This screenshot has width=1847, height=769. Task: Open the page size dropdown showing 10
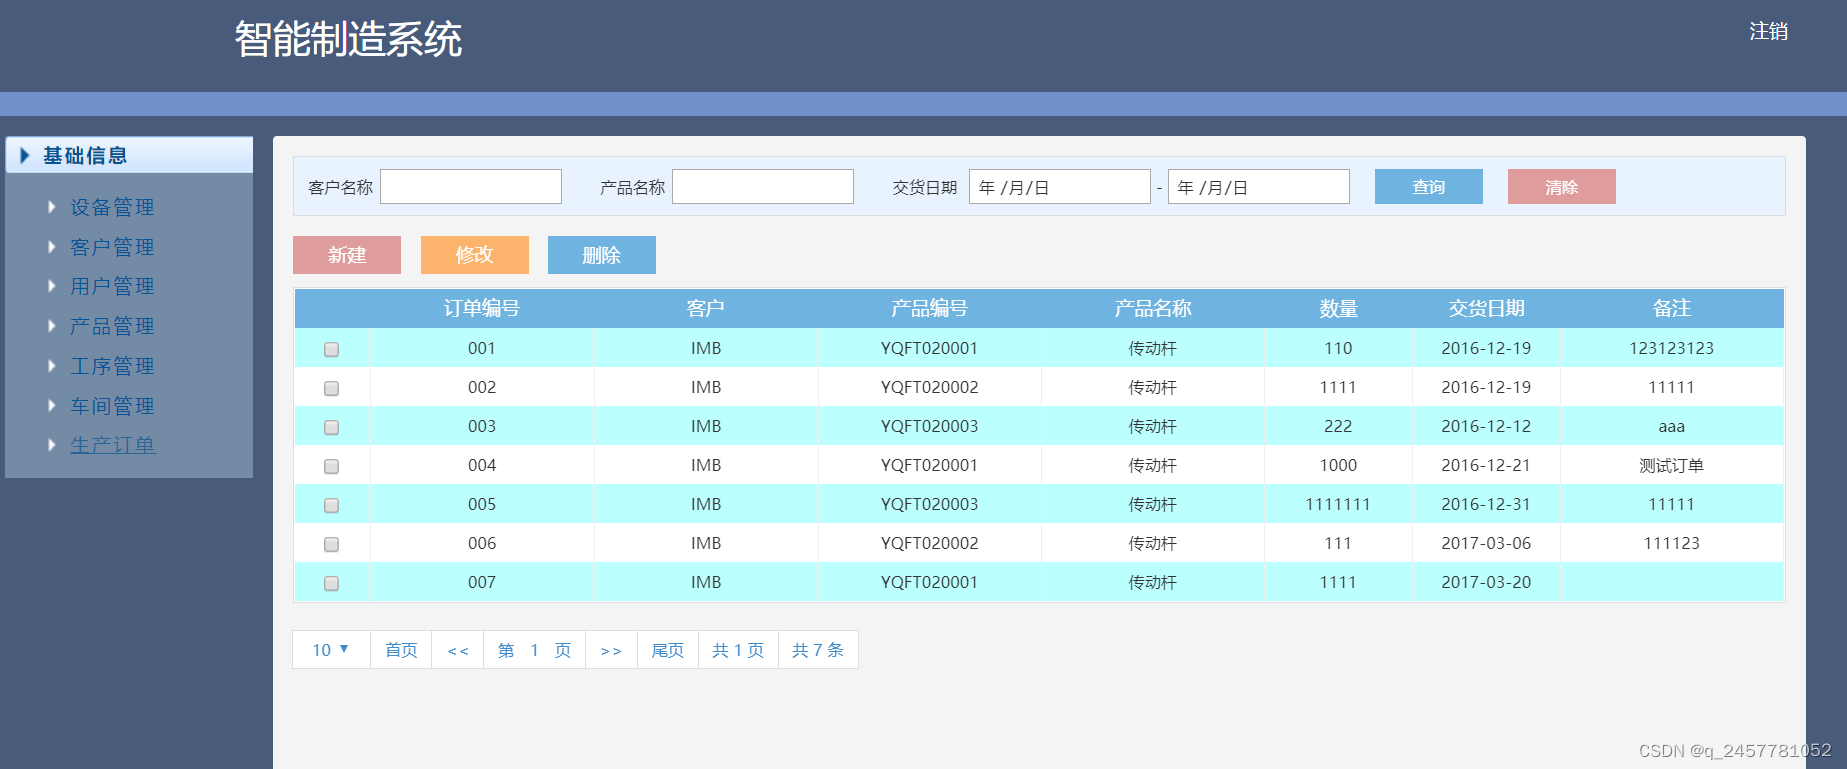pos(331,650)
